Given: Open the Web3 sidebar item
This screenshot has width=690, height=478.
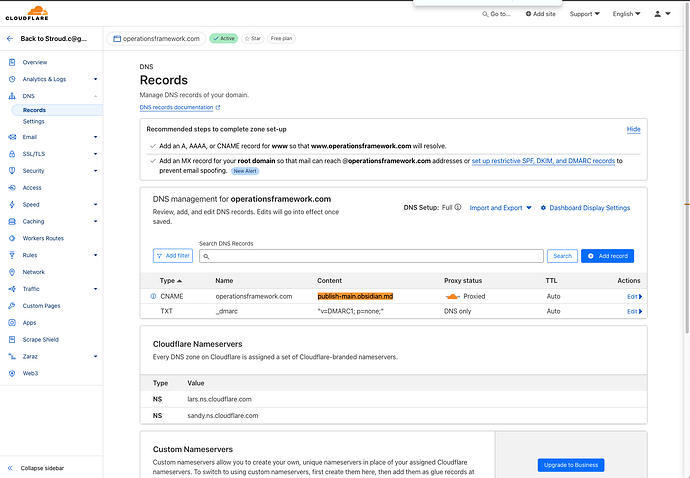Looking at the screenshot, I should tap(33, 373).
